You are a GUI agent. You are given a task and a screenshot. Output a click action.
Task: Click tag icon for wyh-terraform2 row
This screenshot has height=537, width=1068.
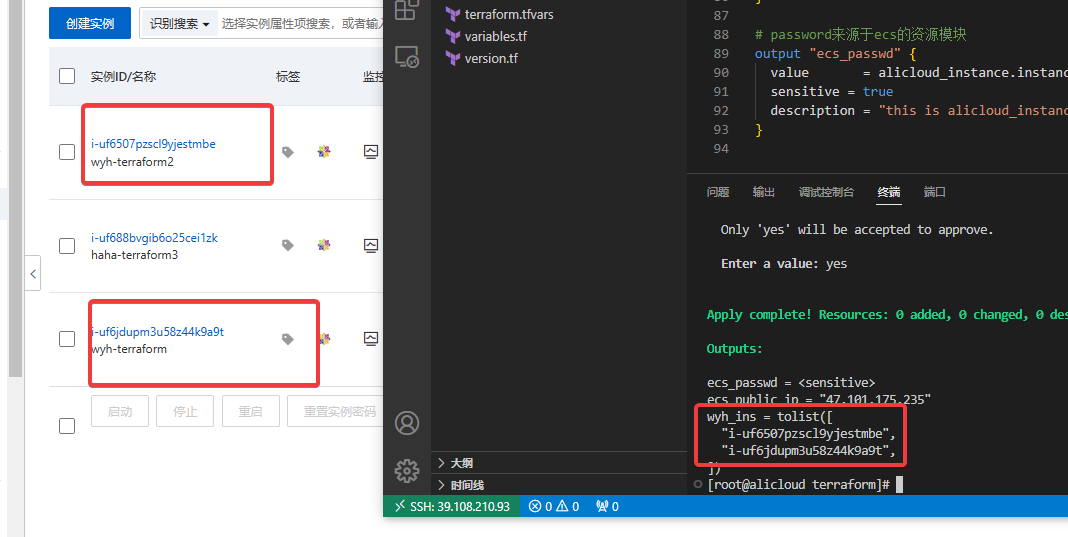coord(288,152)
